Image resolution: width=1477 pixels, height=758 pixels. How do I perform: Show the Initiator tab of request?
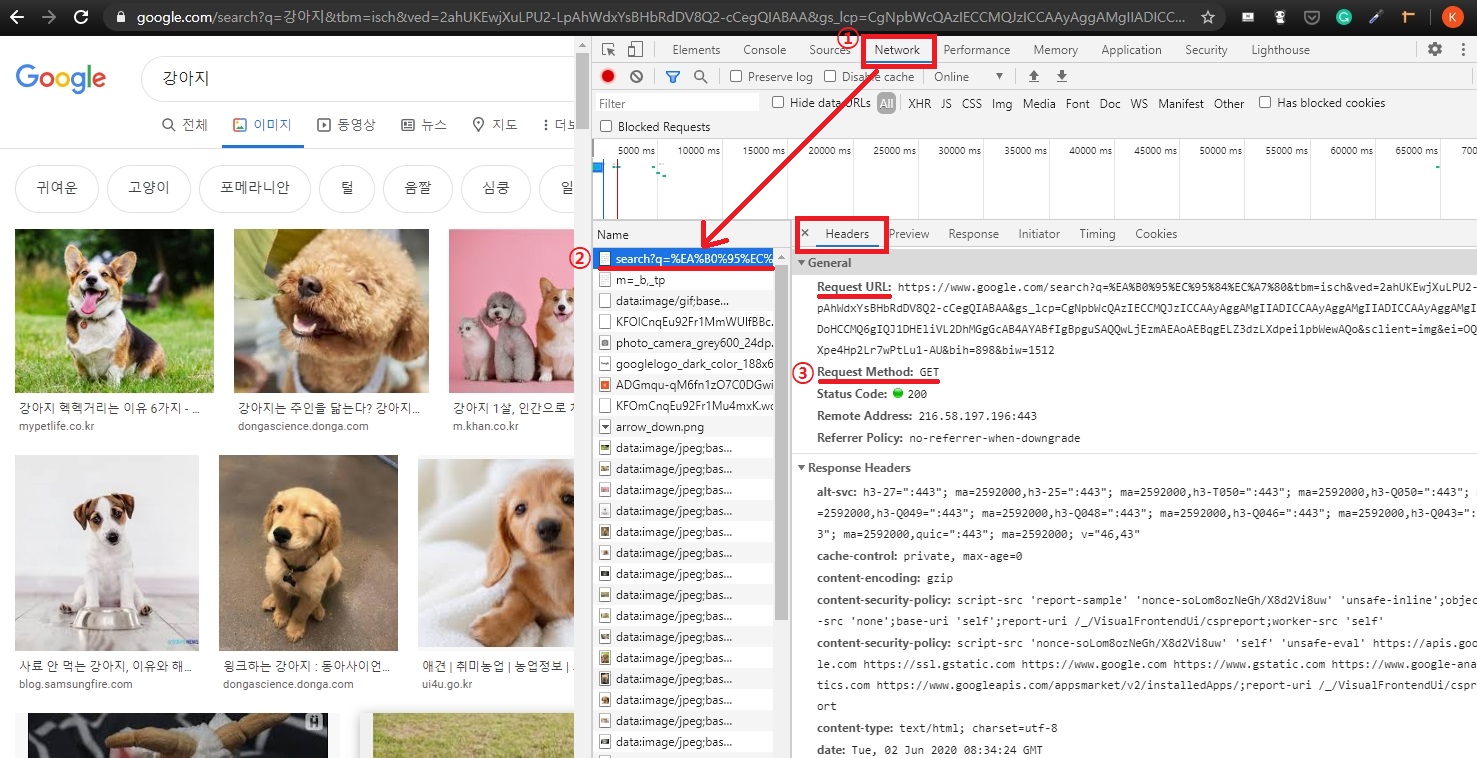tap(1039, 233)
